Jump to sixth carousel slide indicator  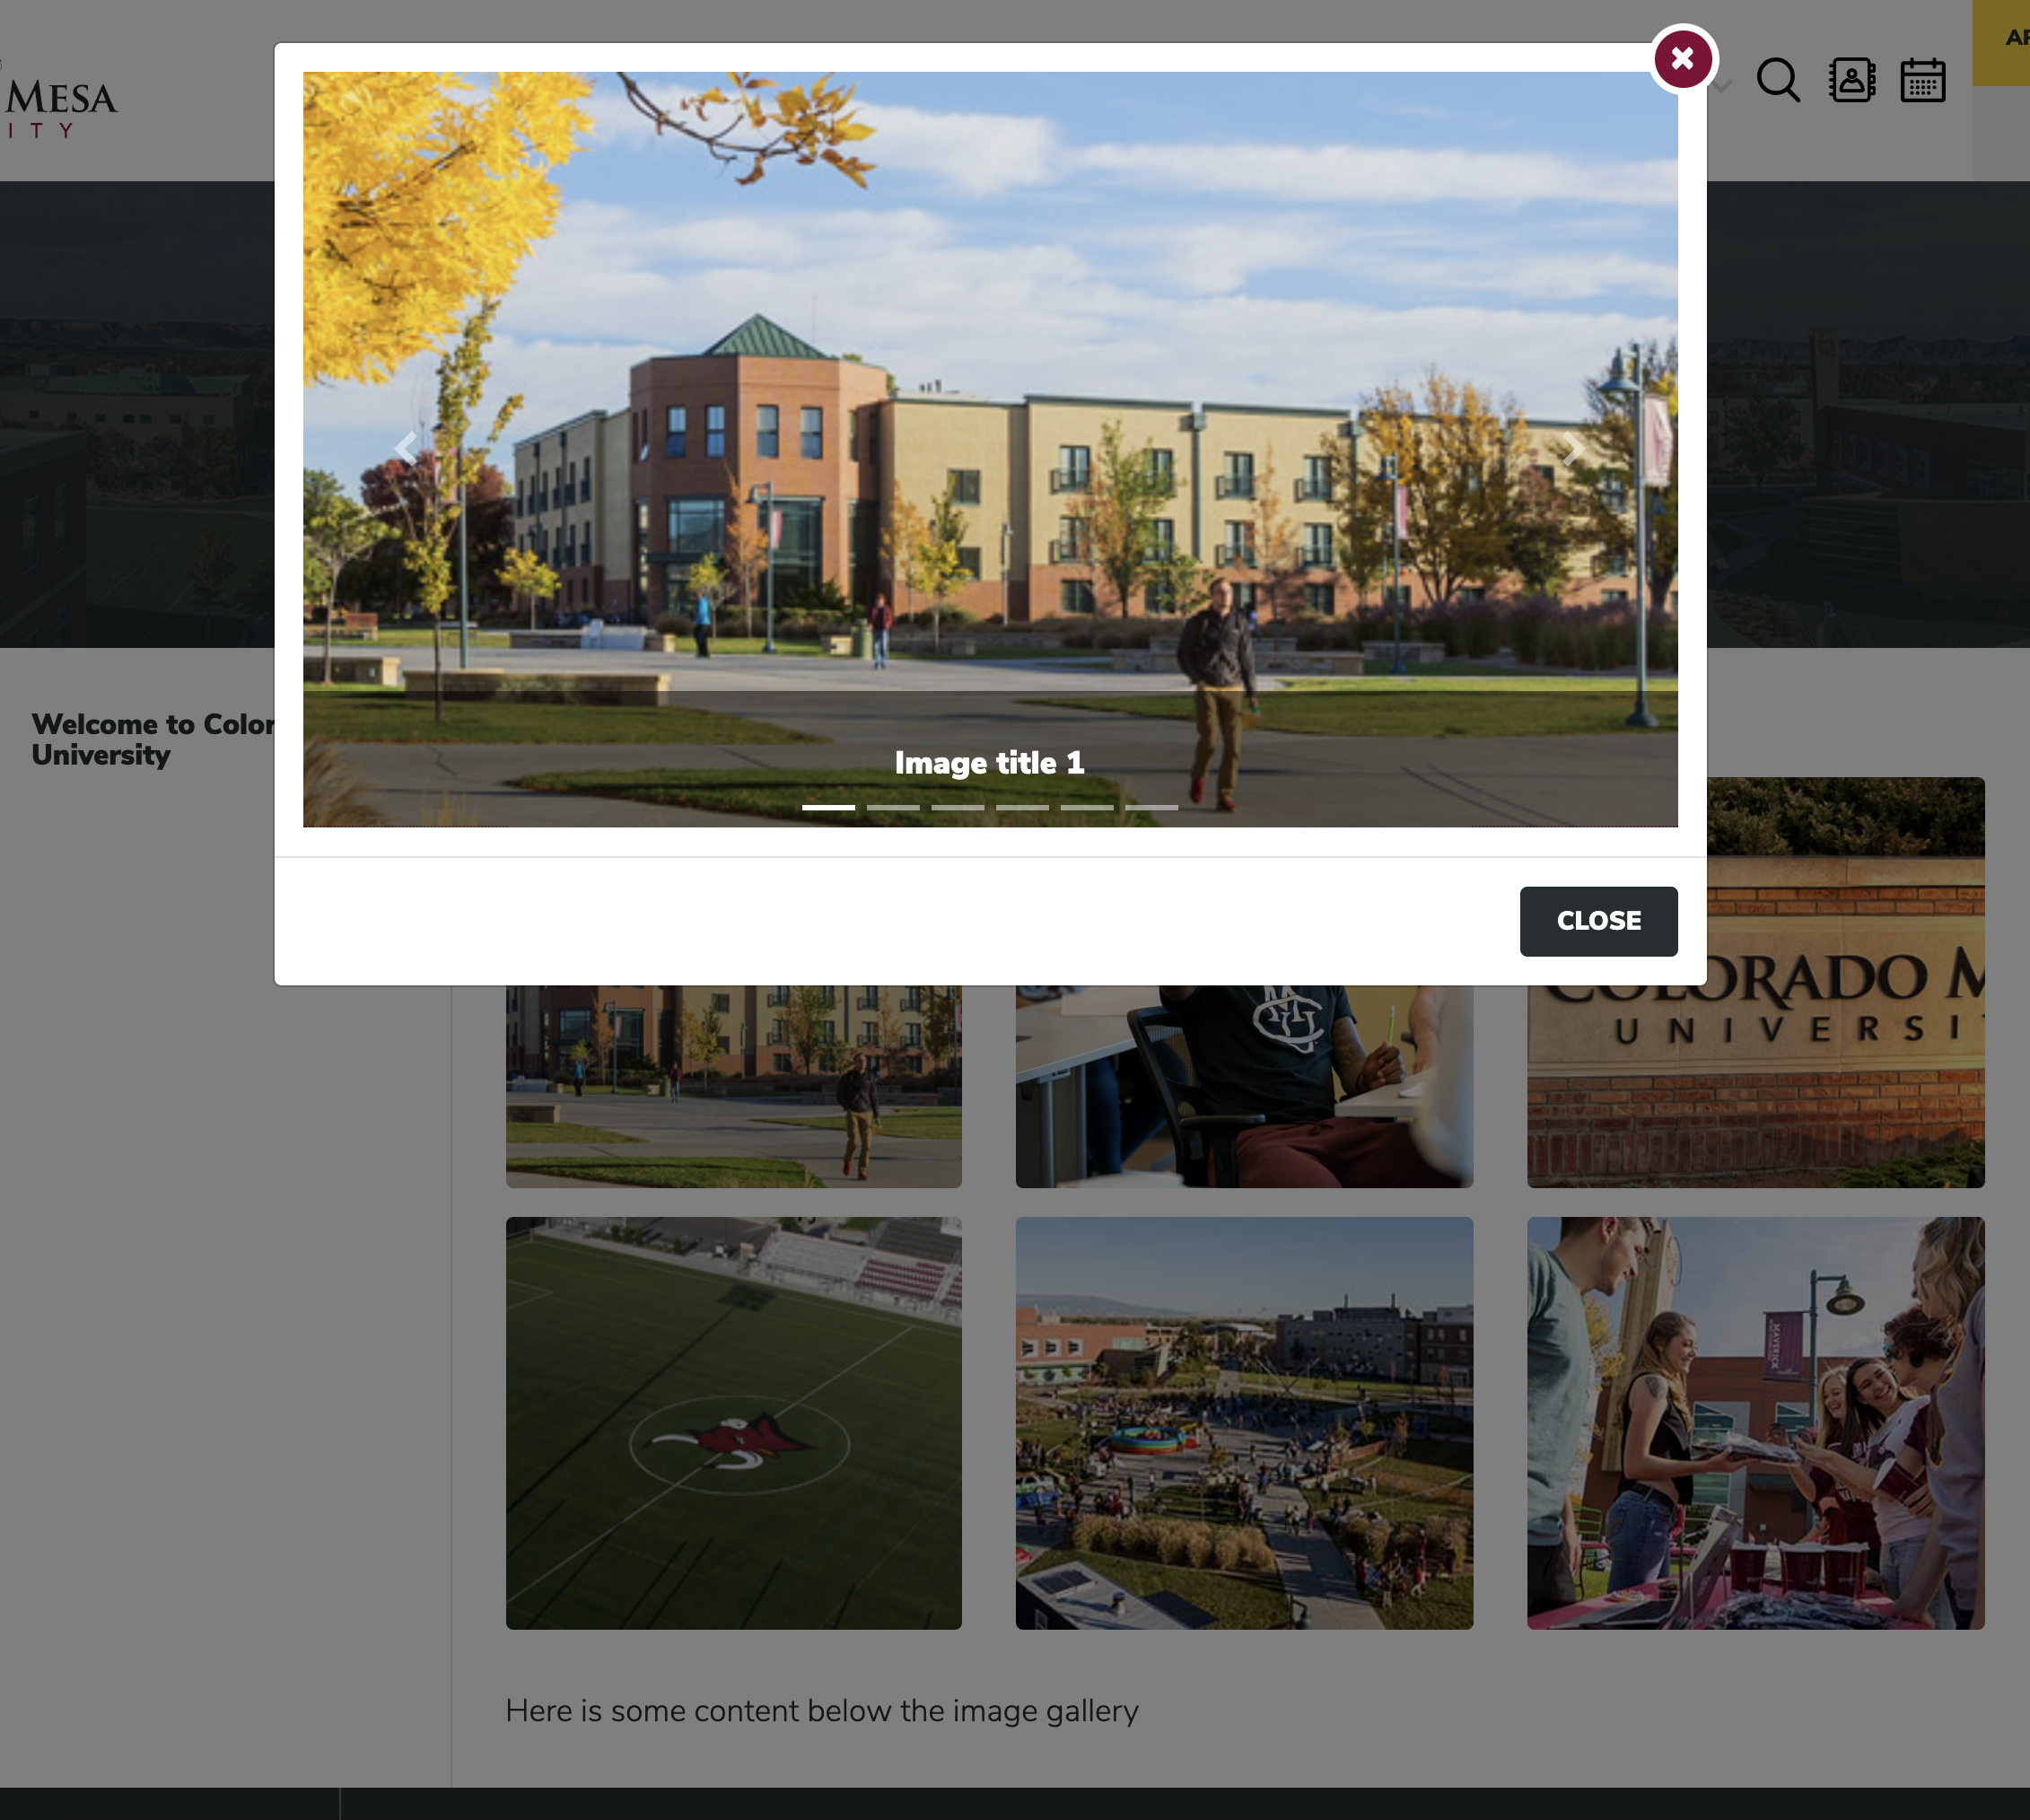[x=1151, y=807]
